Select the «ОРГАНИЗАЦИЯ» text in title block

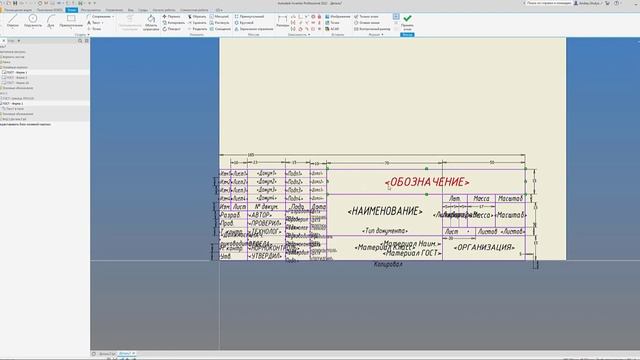[x=484, y=248]
